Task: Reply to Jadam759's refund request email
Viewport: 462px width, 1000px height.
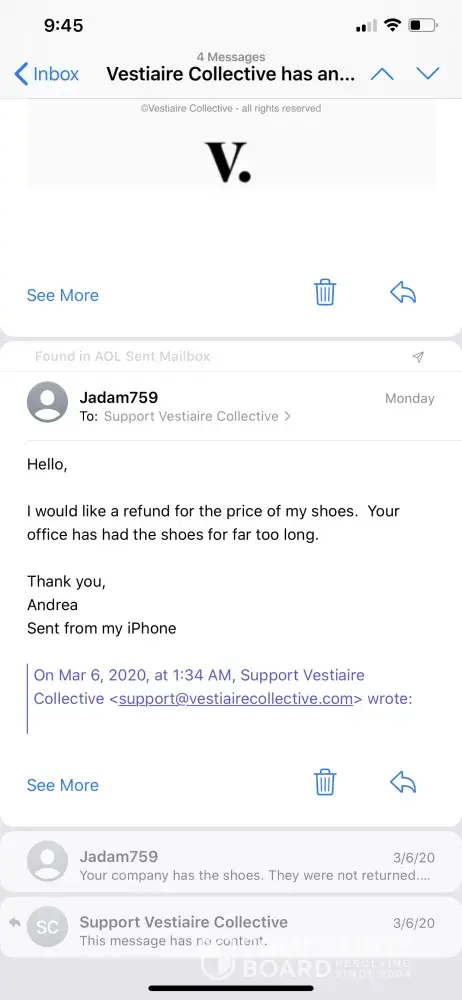Action: tap(403, 782)
